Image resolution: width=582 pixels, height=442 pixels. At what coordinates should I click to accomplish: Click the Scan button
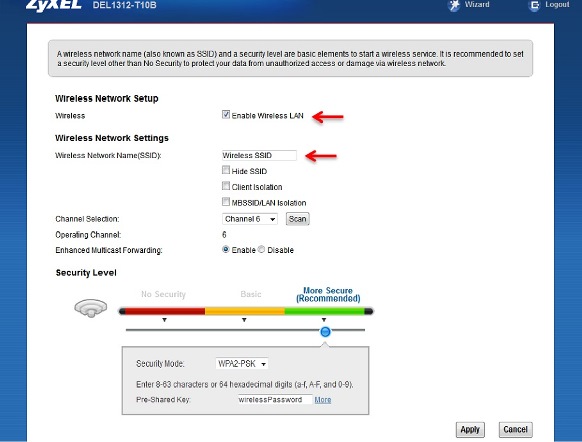coord(297,219)
